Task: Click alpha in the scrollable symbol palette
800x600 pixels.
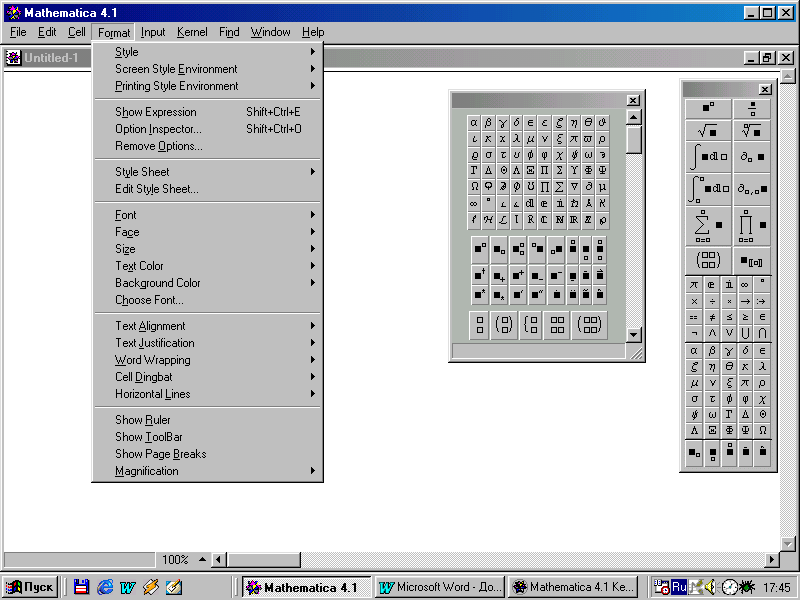Action: tap(474, 123)
